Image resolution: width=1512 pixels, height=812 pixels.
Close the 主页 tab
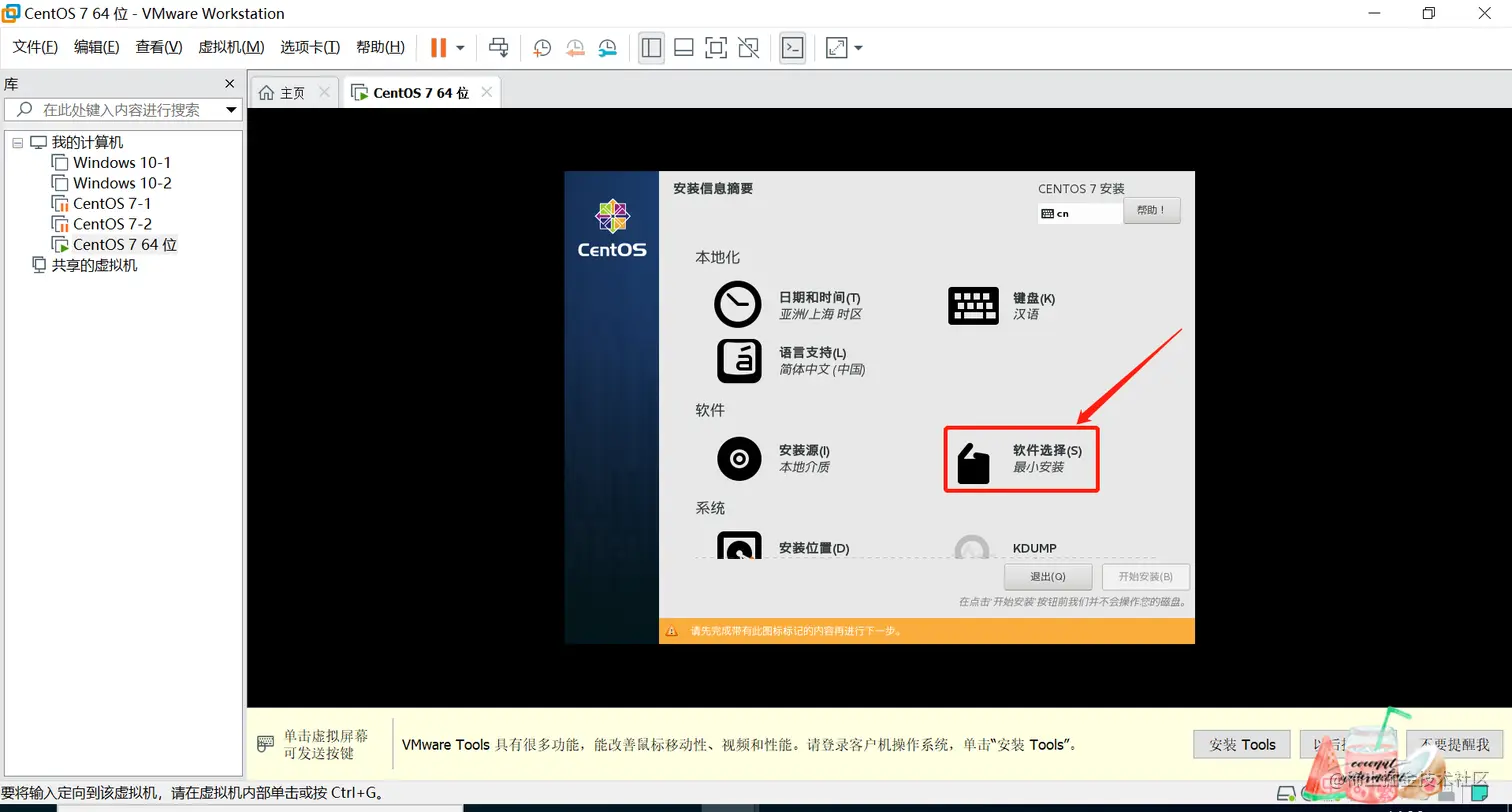coord(324,92)
